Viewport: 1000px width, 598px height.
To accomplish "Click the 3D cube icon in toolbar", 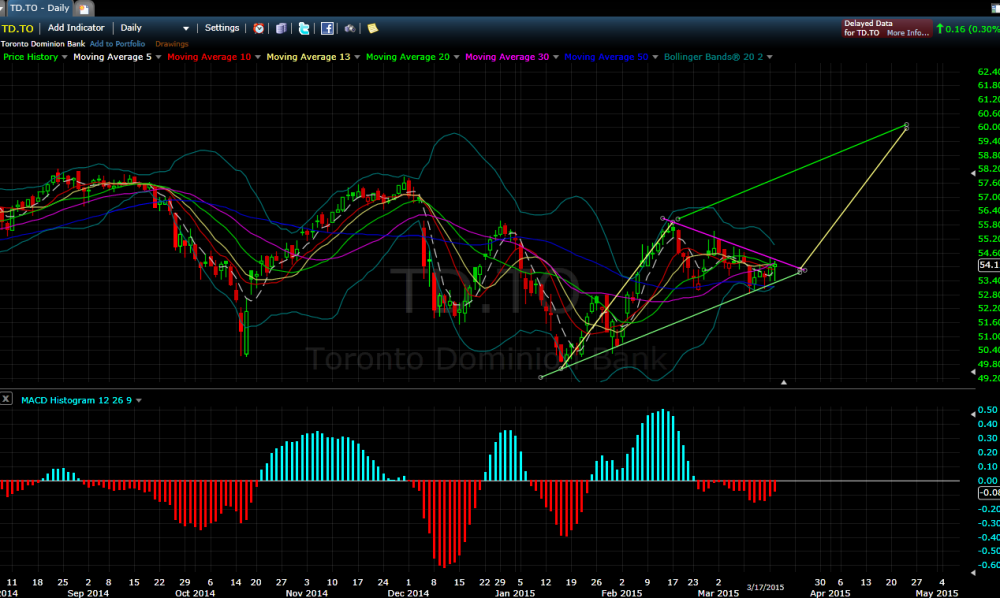I will click(x=282, y=28).
